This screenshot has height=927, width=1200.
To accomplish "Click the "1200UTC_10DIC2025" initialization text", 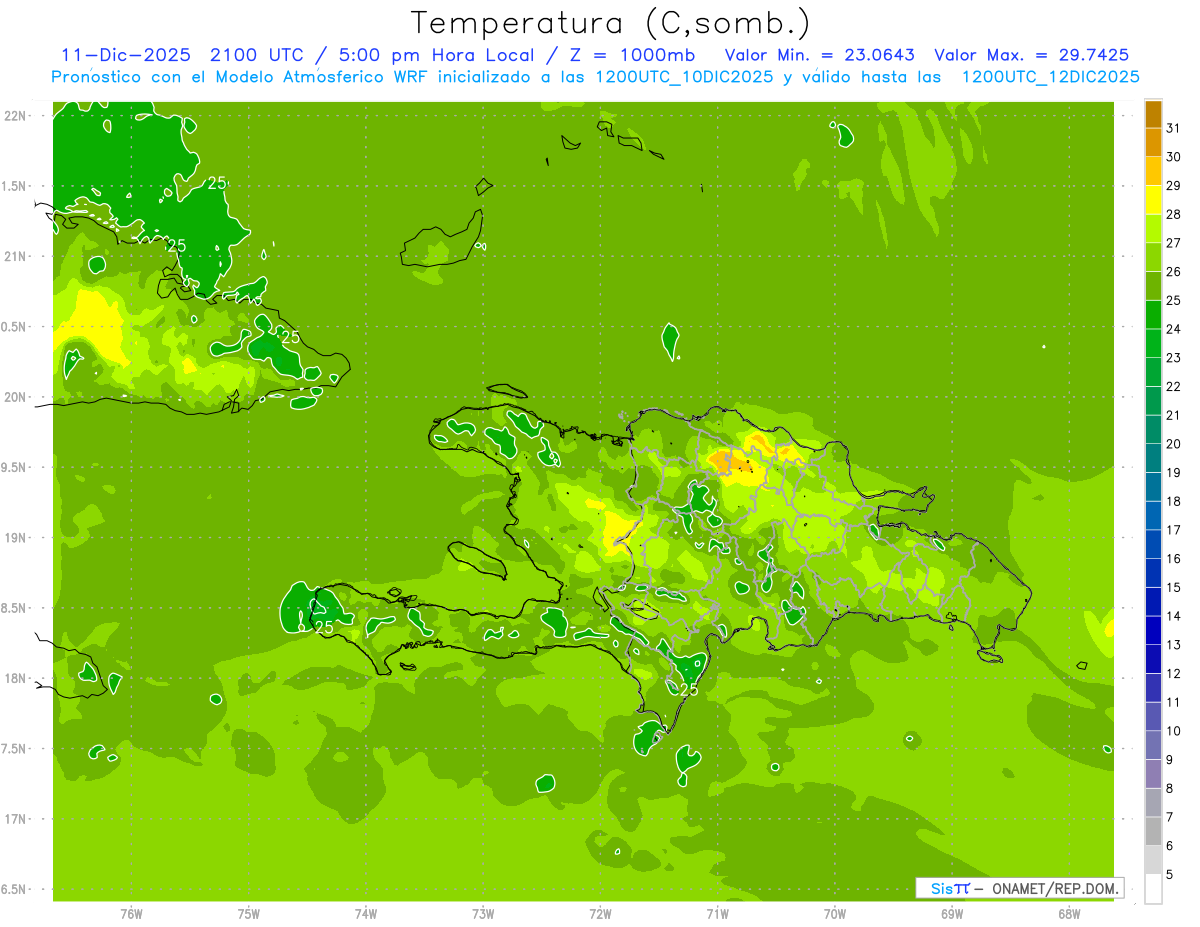I will pyautogui.click(x=683, y=77).
